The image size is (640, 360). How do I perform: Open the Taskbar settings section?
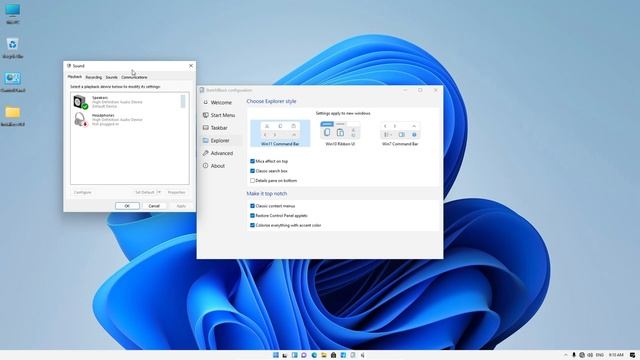(x=221, y=128)
